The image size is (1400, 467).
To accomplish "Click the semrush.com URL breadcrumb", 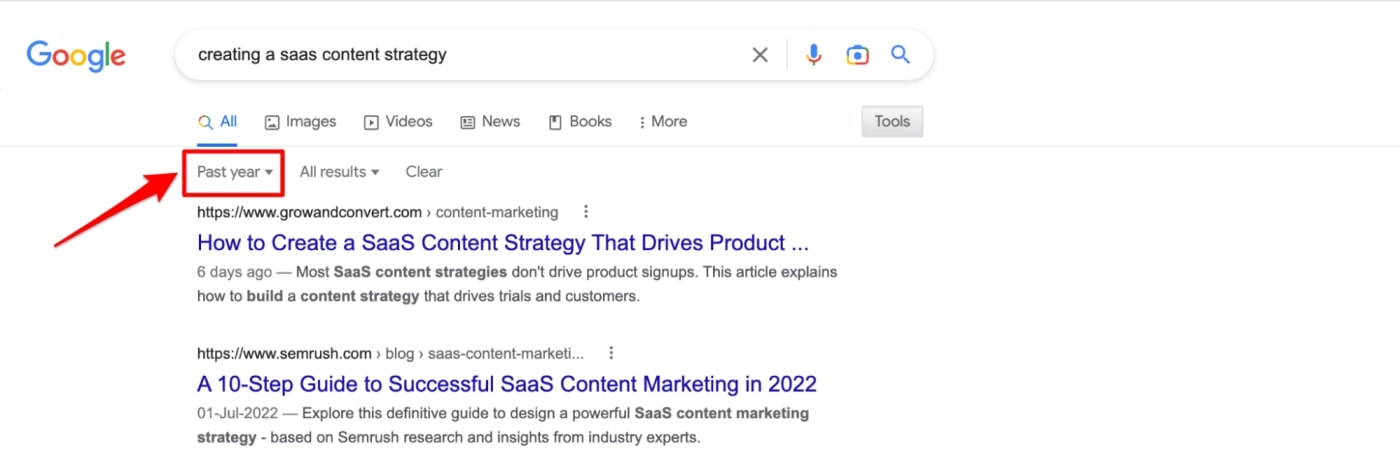I will tap(390, 353).
